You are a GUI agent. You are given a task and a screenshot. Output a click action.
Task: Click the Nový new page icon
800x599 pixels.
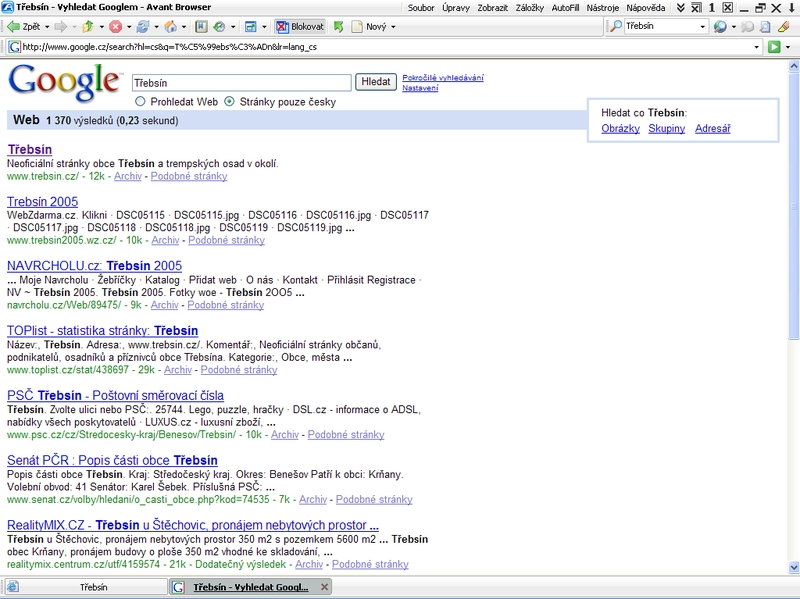(x=357, y=27)
